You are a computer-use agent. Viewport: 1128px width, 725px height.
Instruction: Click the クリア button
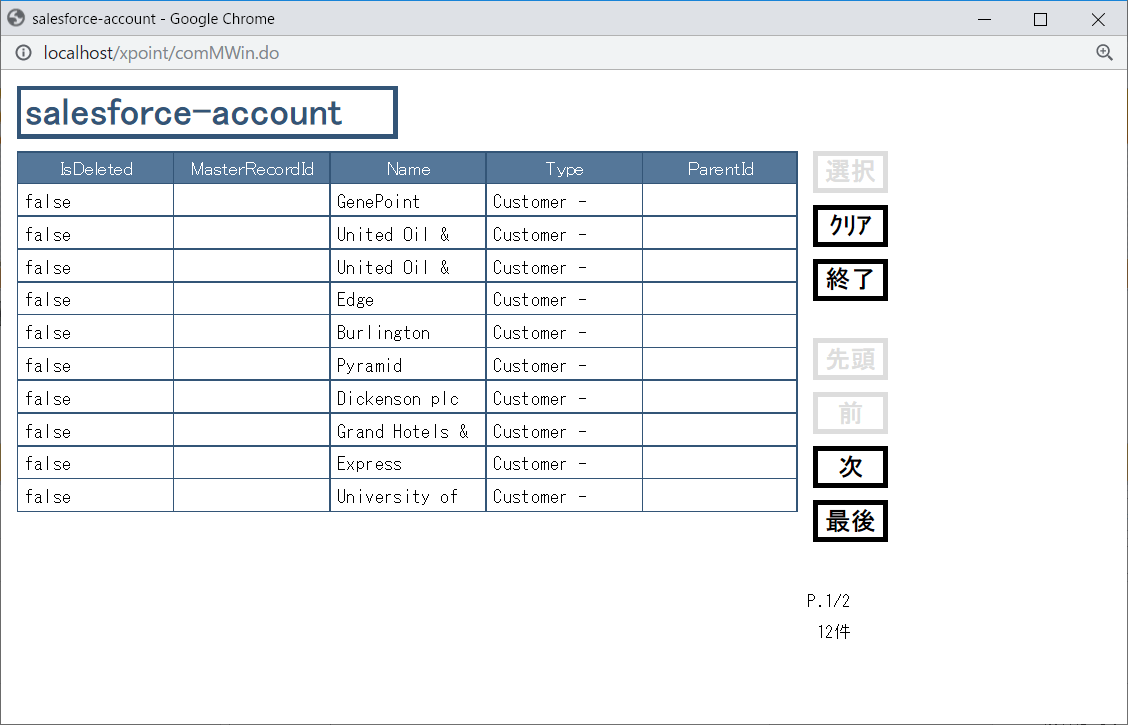tap(850, 226)
